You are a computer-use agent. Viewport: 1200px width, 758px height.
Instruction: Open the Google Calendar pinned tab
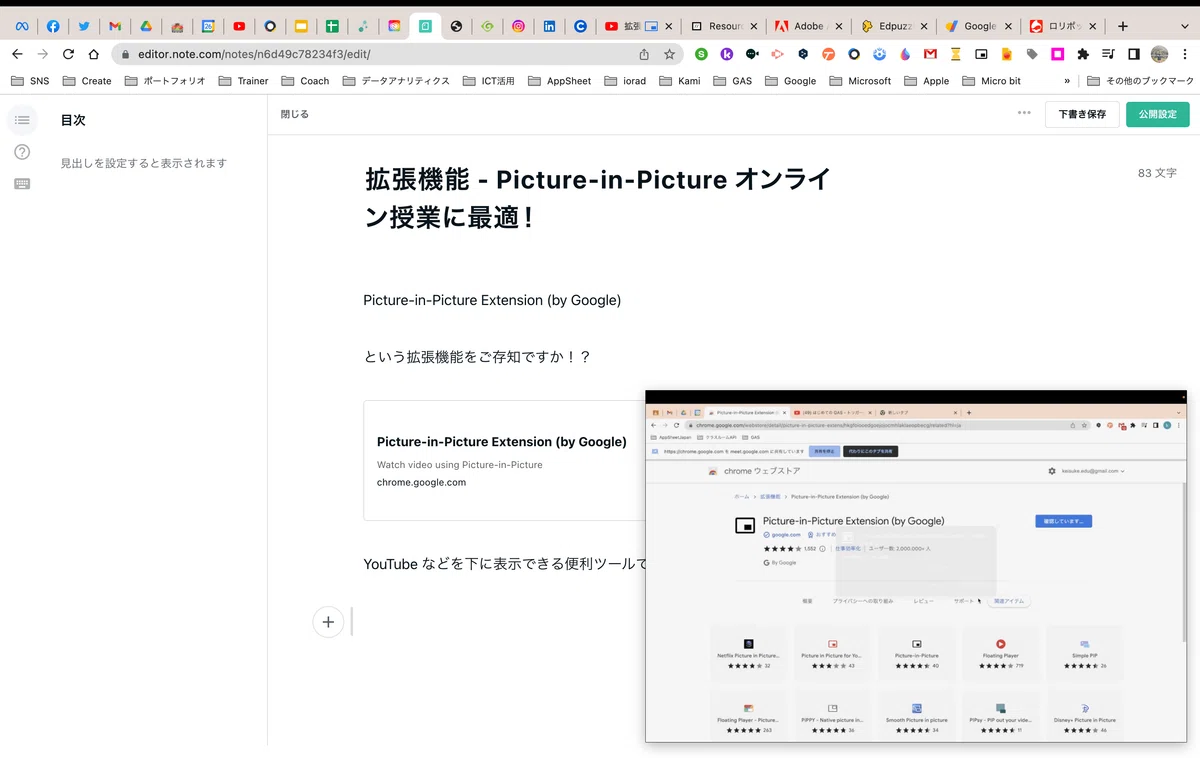click(x=208, y=26)
